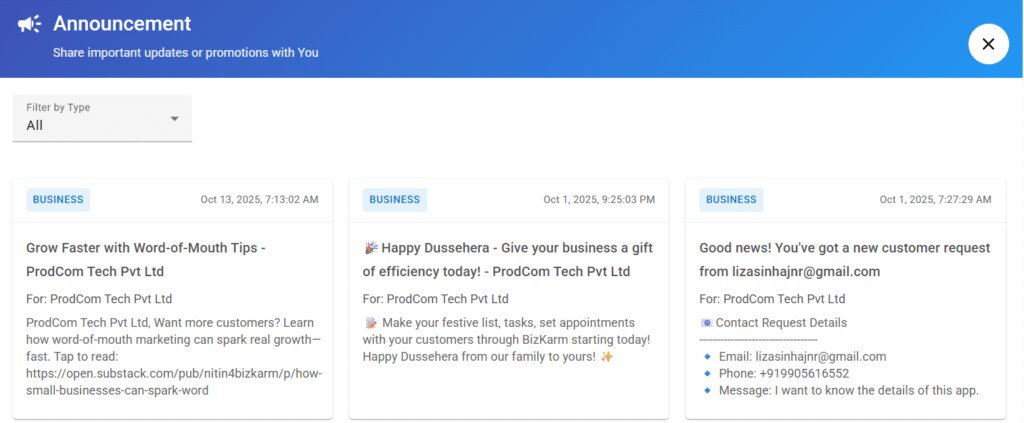Click timestamp Oct 13, 2025, 7:13:02 AM
This screenshot has height=423, width=1024.
pyautogui.click(x=259, y=200)
